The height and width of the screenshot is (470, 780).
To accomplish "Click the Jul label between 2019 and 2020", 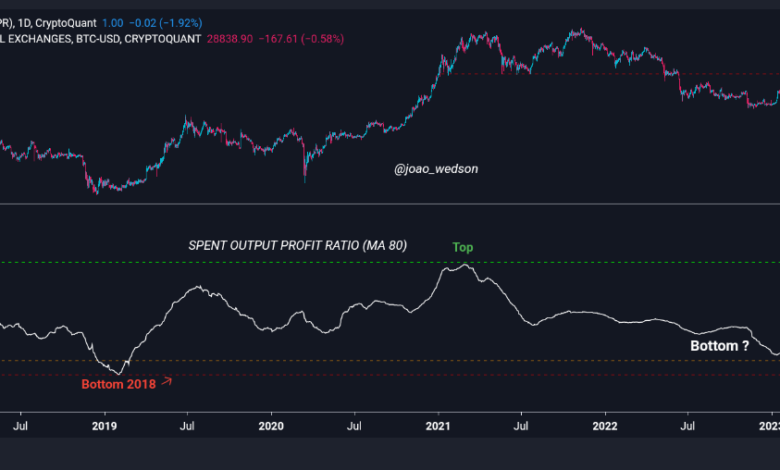I will [x=187, y=426].
